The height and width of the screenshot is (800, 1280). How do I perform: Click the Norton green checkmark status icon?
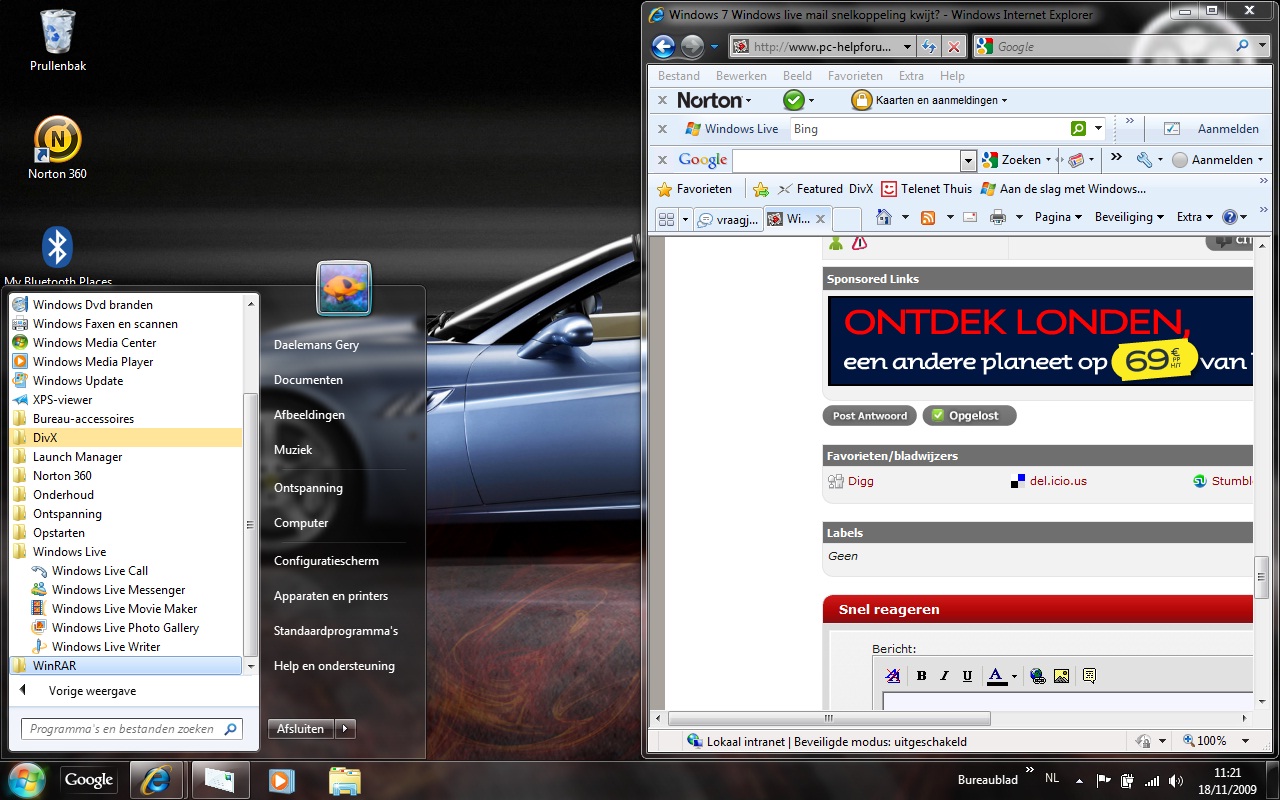tap(794, 100)
